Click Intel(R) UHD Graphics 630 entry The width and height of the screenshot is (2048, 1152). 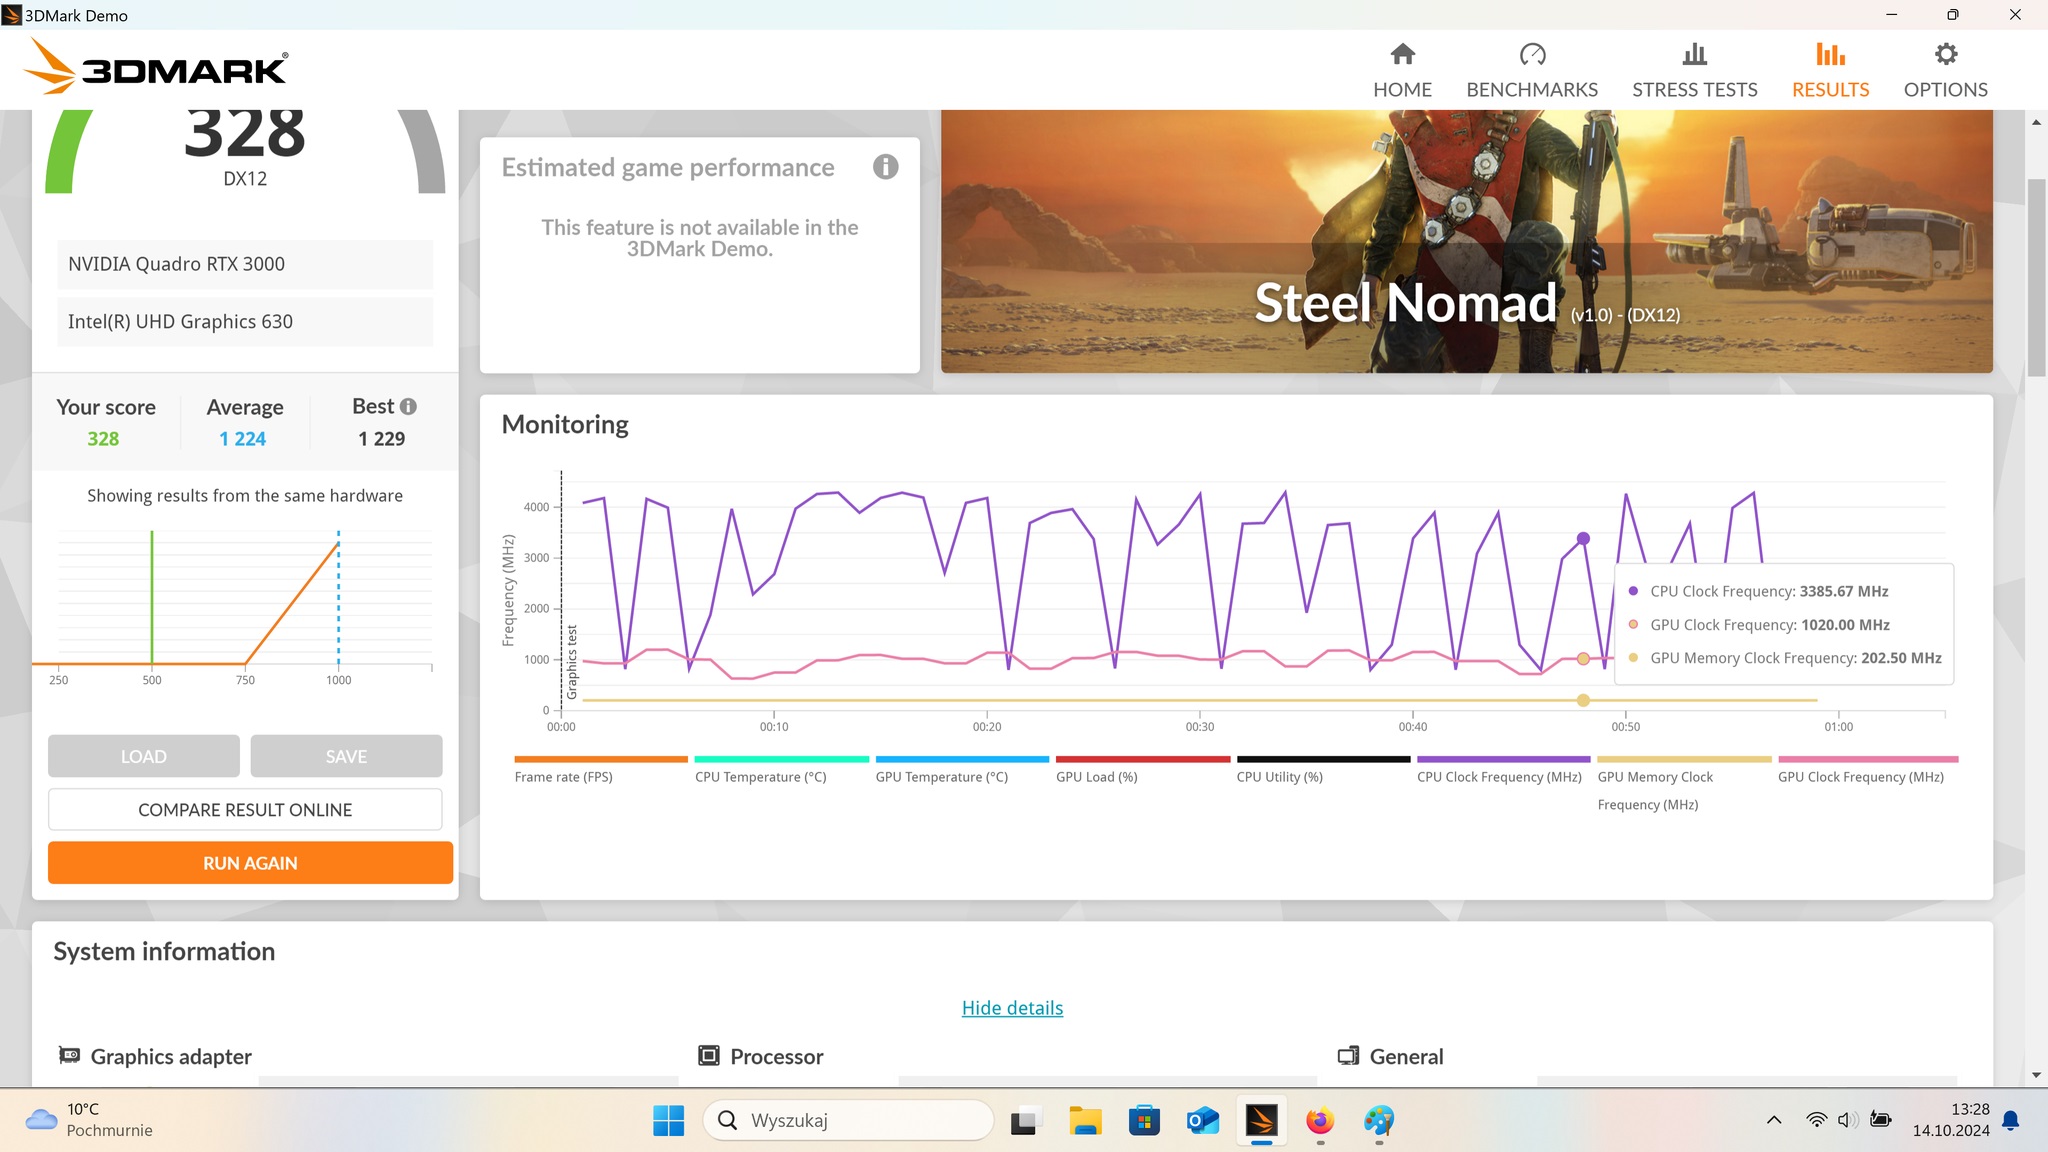coord(245,321)
